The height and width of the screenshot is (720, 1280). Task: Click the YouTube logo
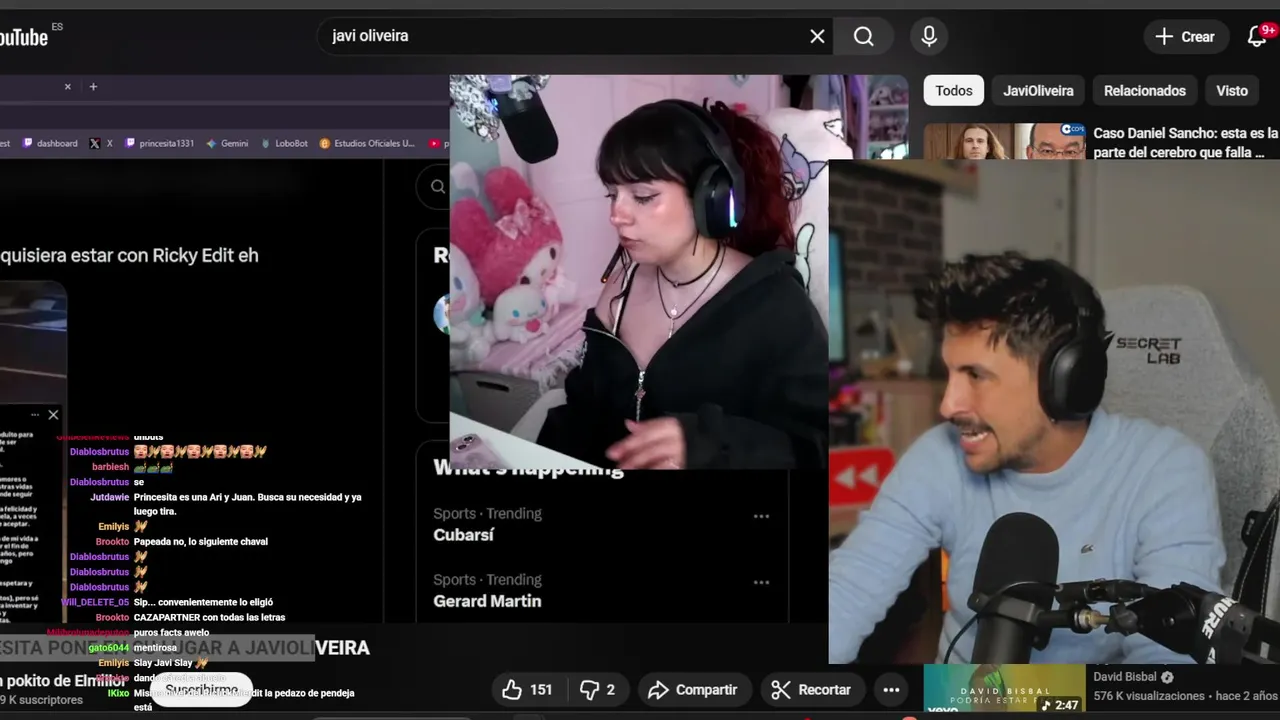point(24,37)
